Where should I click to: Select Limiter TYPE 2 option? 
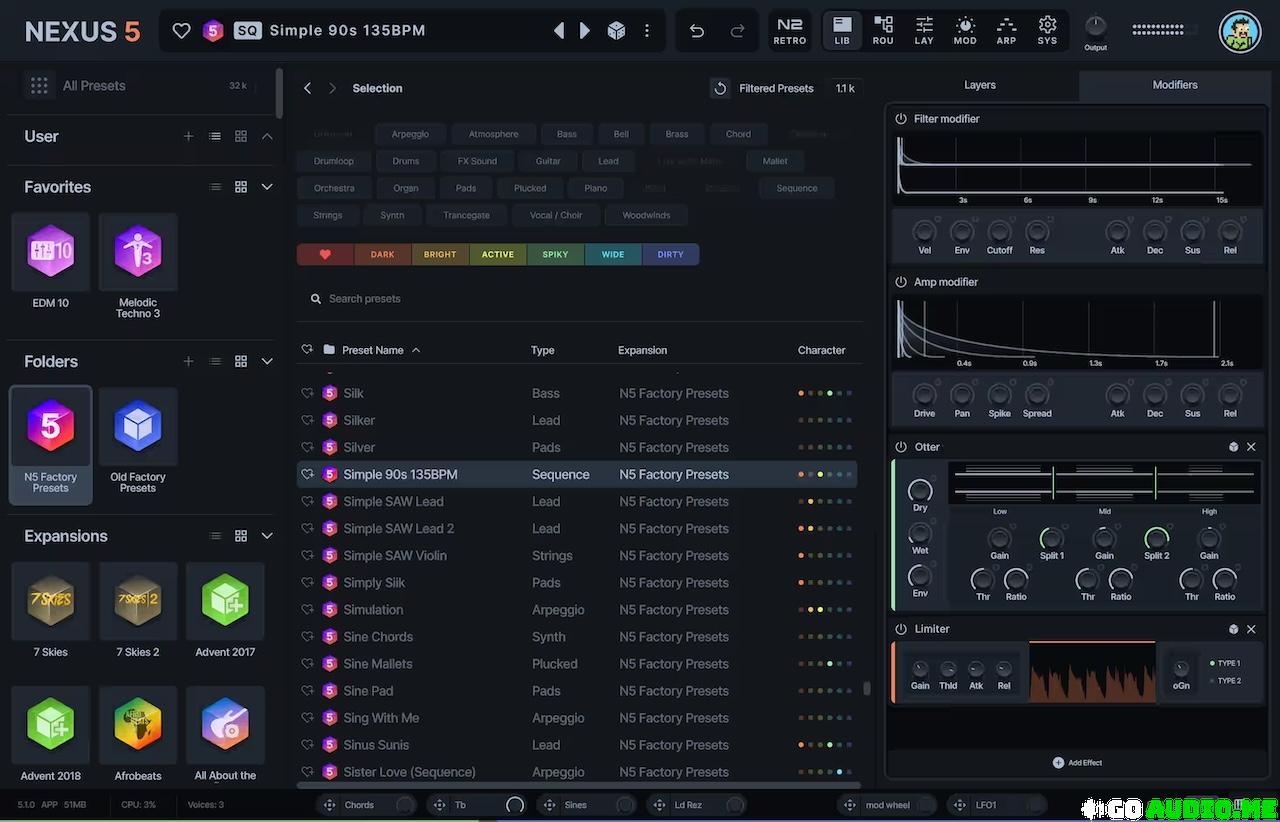click(x=1225, y=681)
